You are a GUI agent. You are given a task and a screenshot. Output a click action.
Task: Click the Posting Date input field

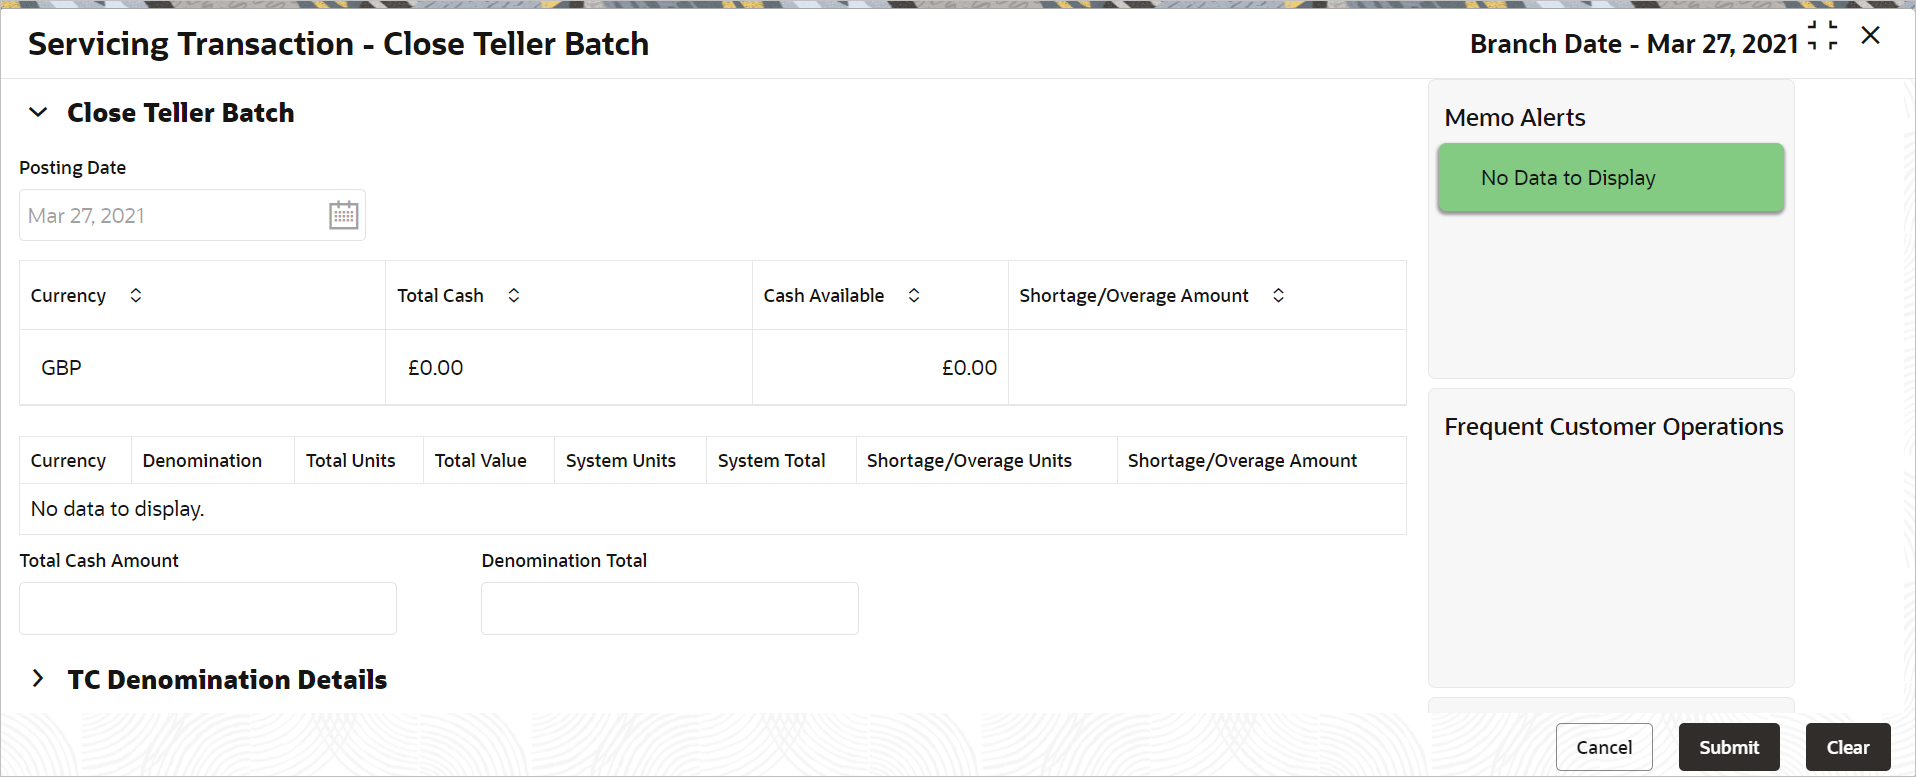[170, 215]
